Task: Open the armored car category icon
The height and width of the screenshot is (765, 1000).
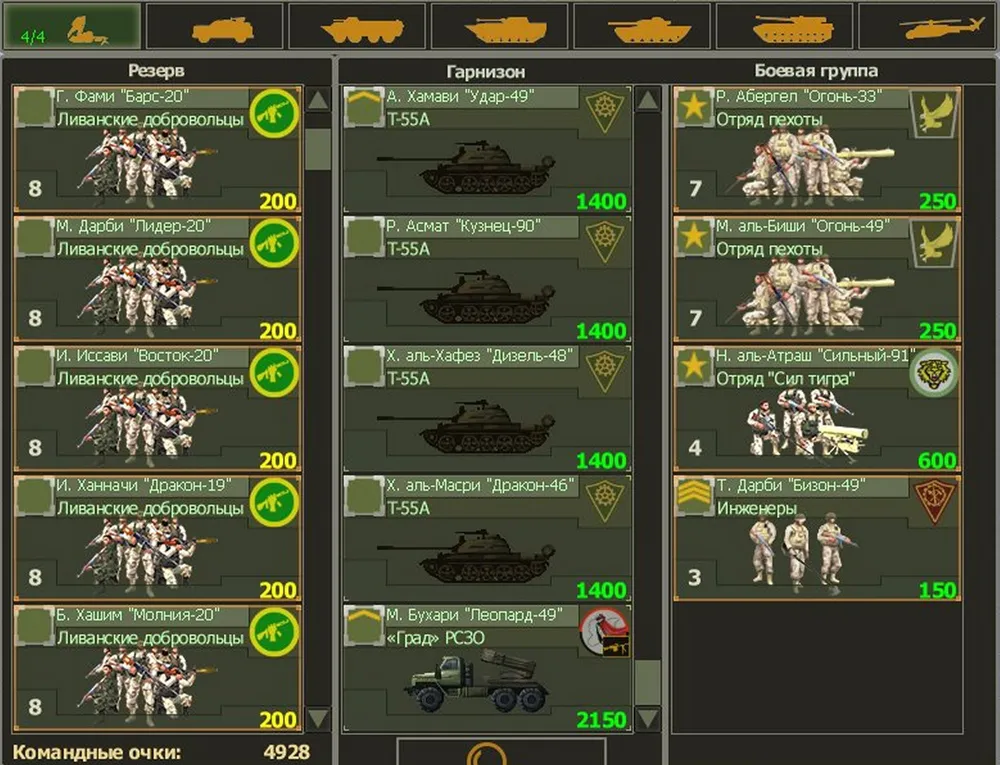Action: pyautogui.click(x=216, y=27)
